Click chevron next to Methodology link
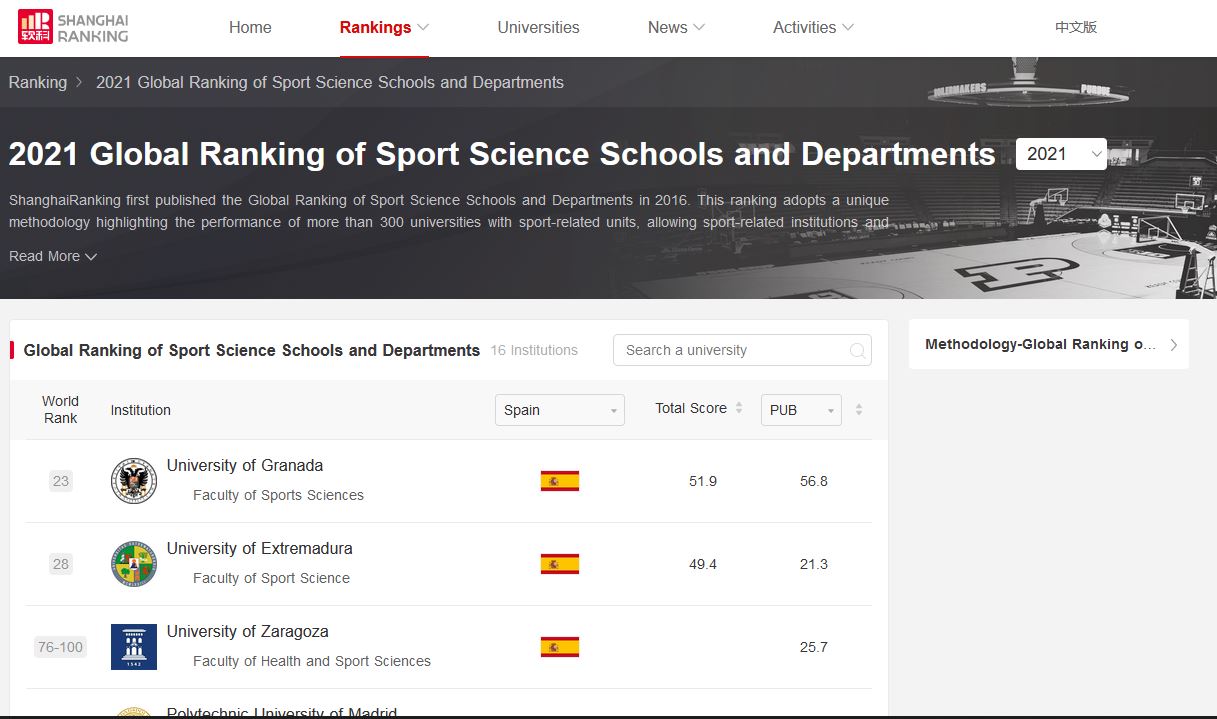The height and width of the screenshot is (719, 1217). tap(1173, 345)
